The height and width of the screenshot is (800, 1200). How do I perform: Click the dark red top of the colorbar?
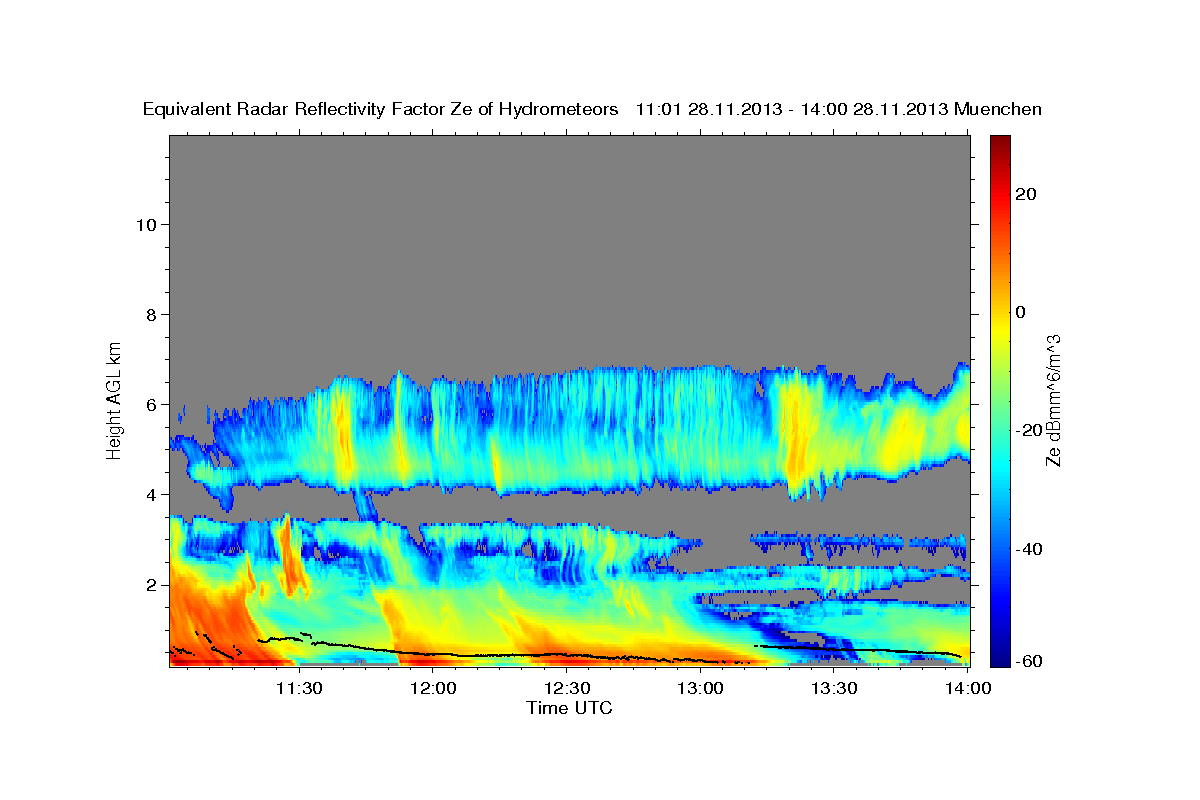coord(999,142)
